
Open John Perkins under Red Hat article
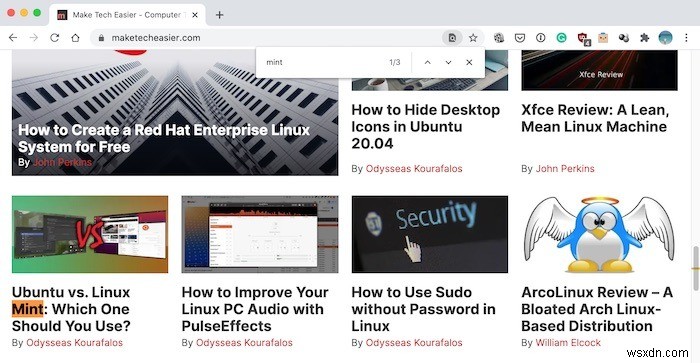click(62, 162)
